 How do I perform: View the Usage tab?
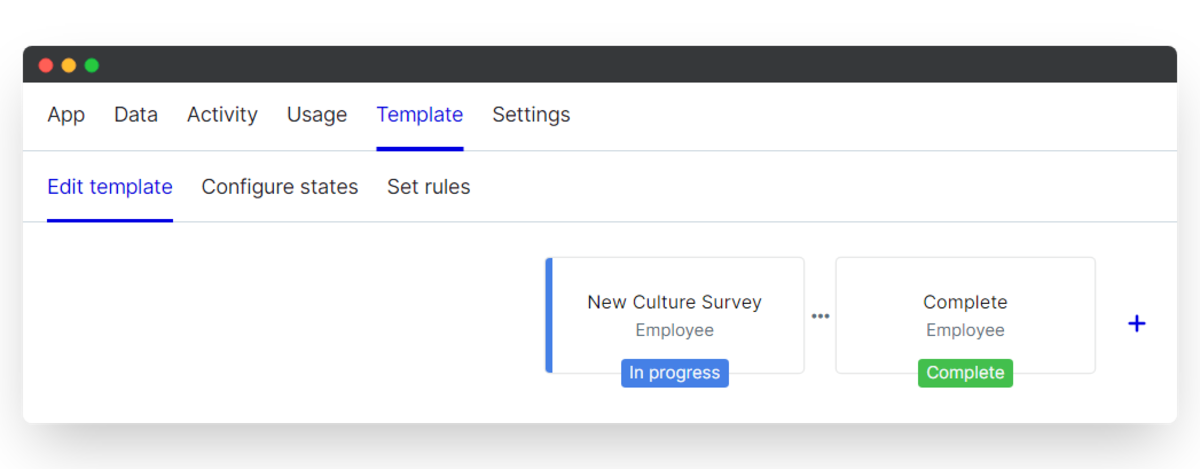317,115
